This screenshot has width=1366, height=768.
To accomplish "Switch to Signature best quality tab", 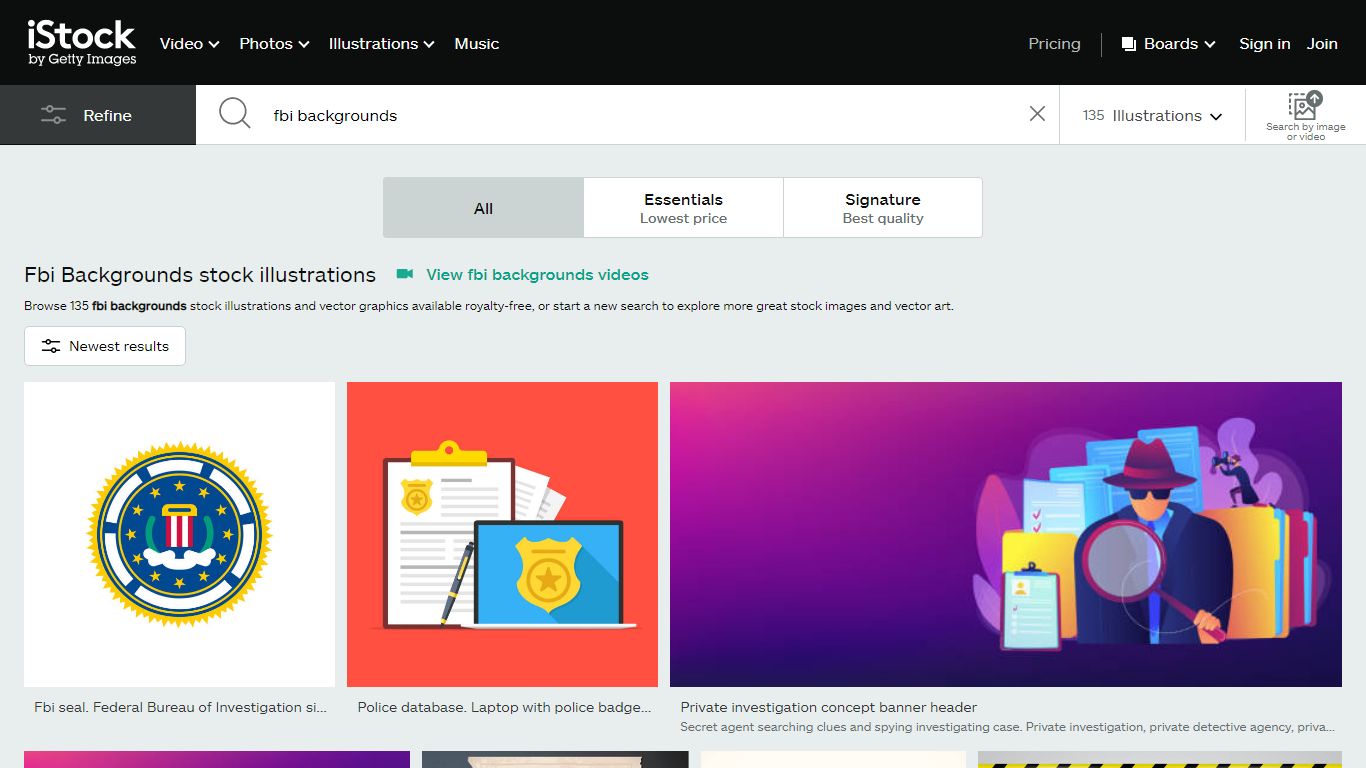I will [x=883, y=208].
